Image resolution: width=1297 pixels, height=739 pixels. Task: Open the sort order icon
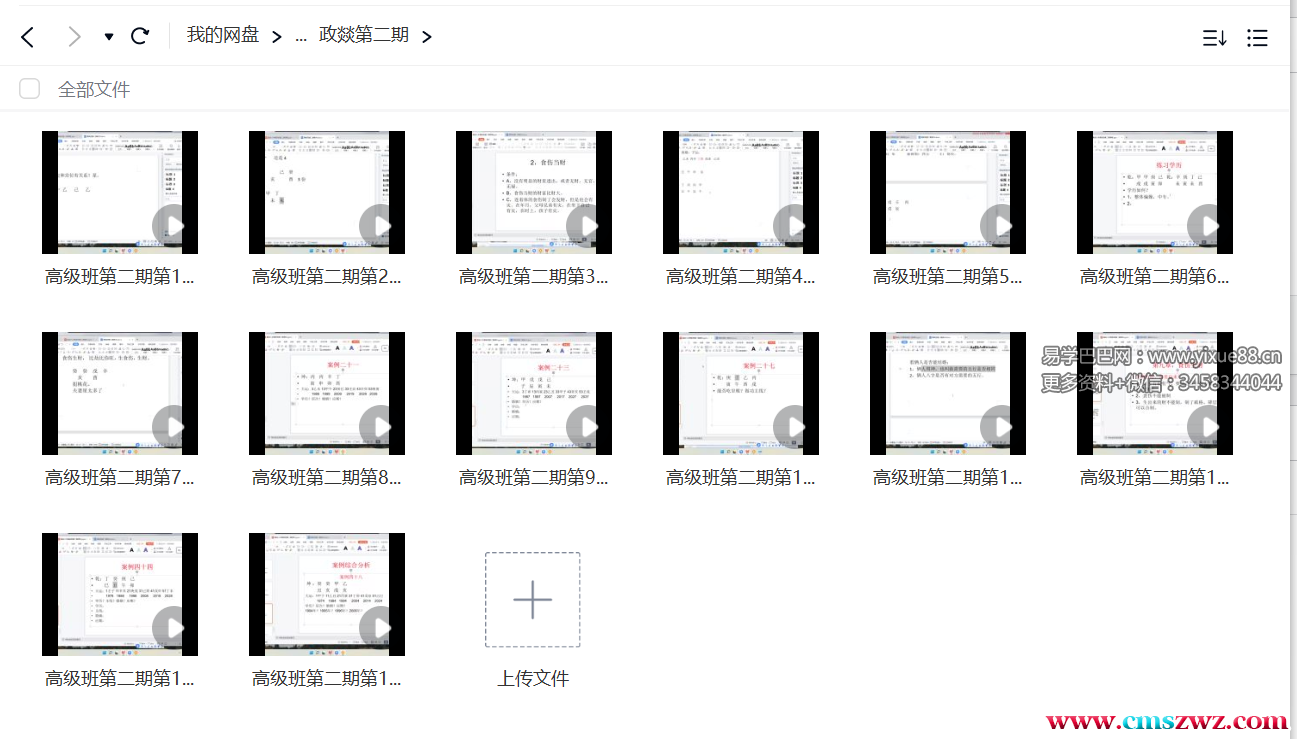(1214, 38)
